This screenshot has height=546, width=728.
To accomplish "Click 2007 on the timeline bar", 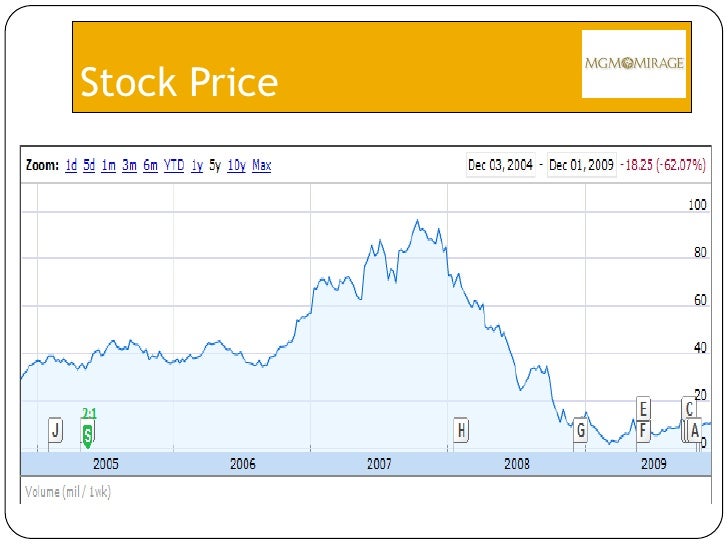I will (x=379, y=464).
